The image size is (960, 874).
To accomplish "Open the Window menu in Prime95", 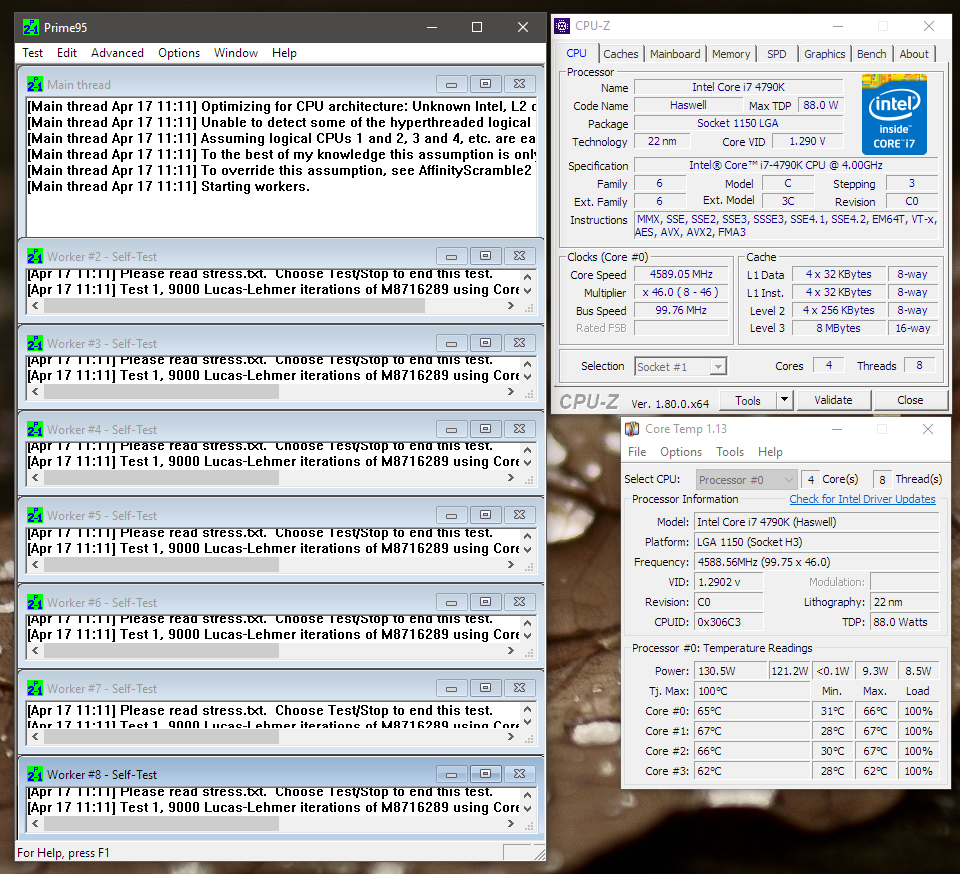I will 236,53.
